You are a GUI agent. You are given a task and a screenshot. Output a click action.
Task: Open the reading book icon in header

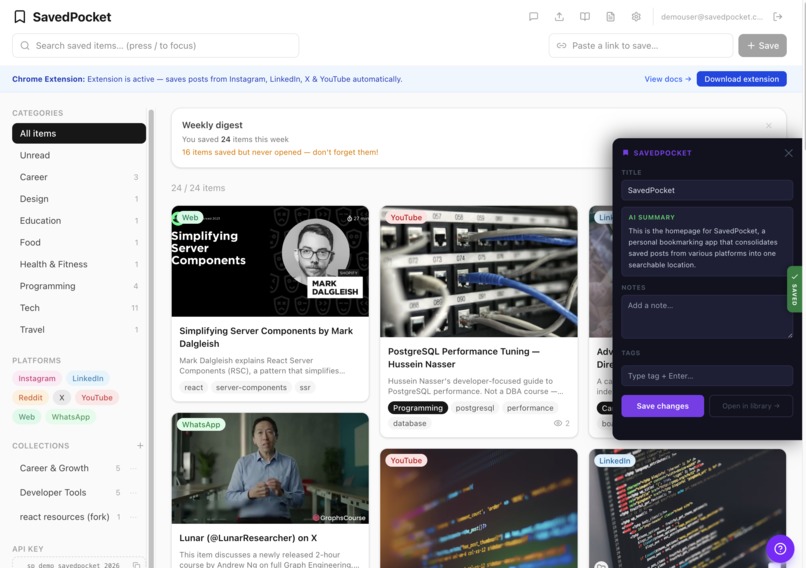point(585,17)
